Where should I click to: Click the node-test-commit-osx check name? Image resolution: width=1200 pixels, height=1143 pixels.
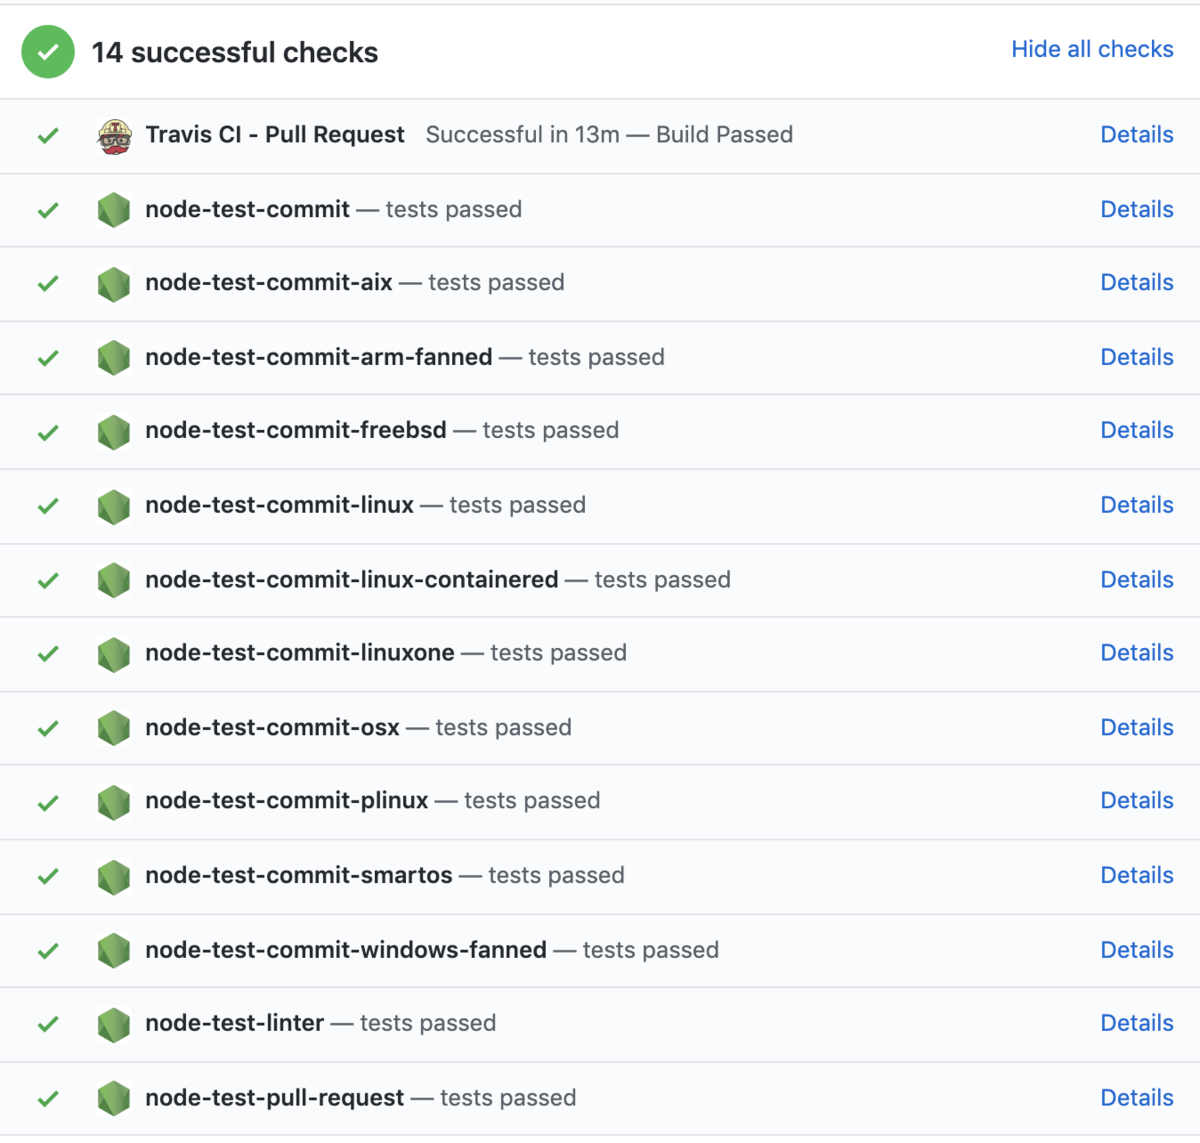[x=272, y=728]
